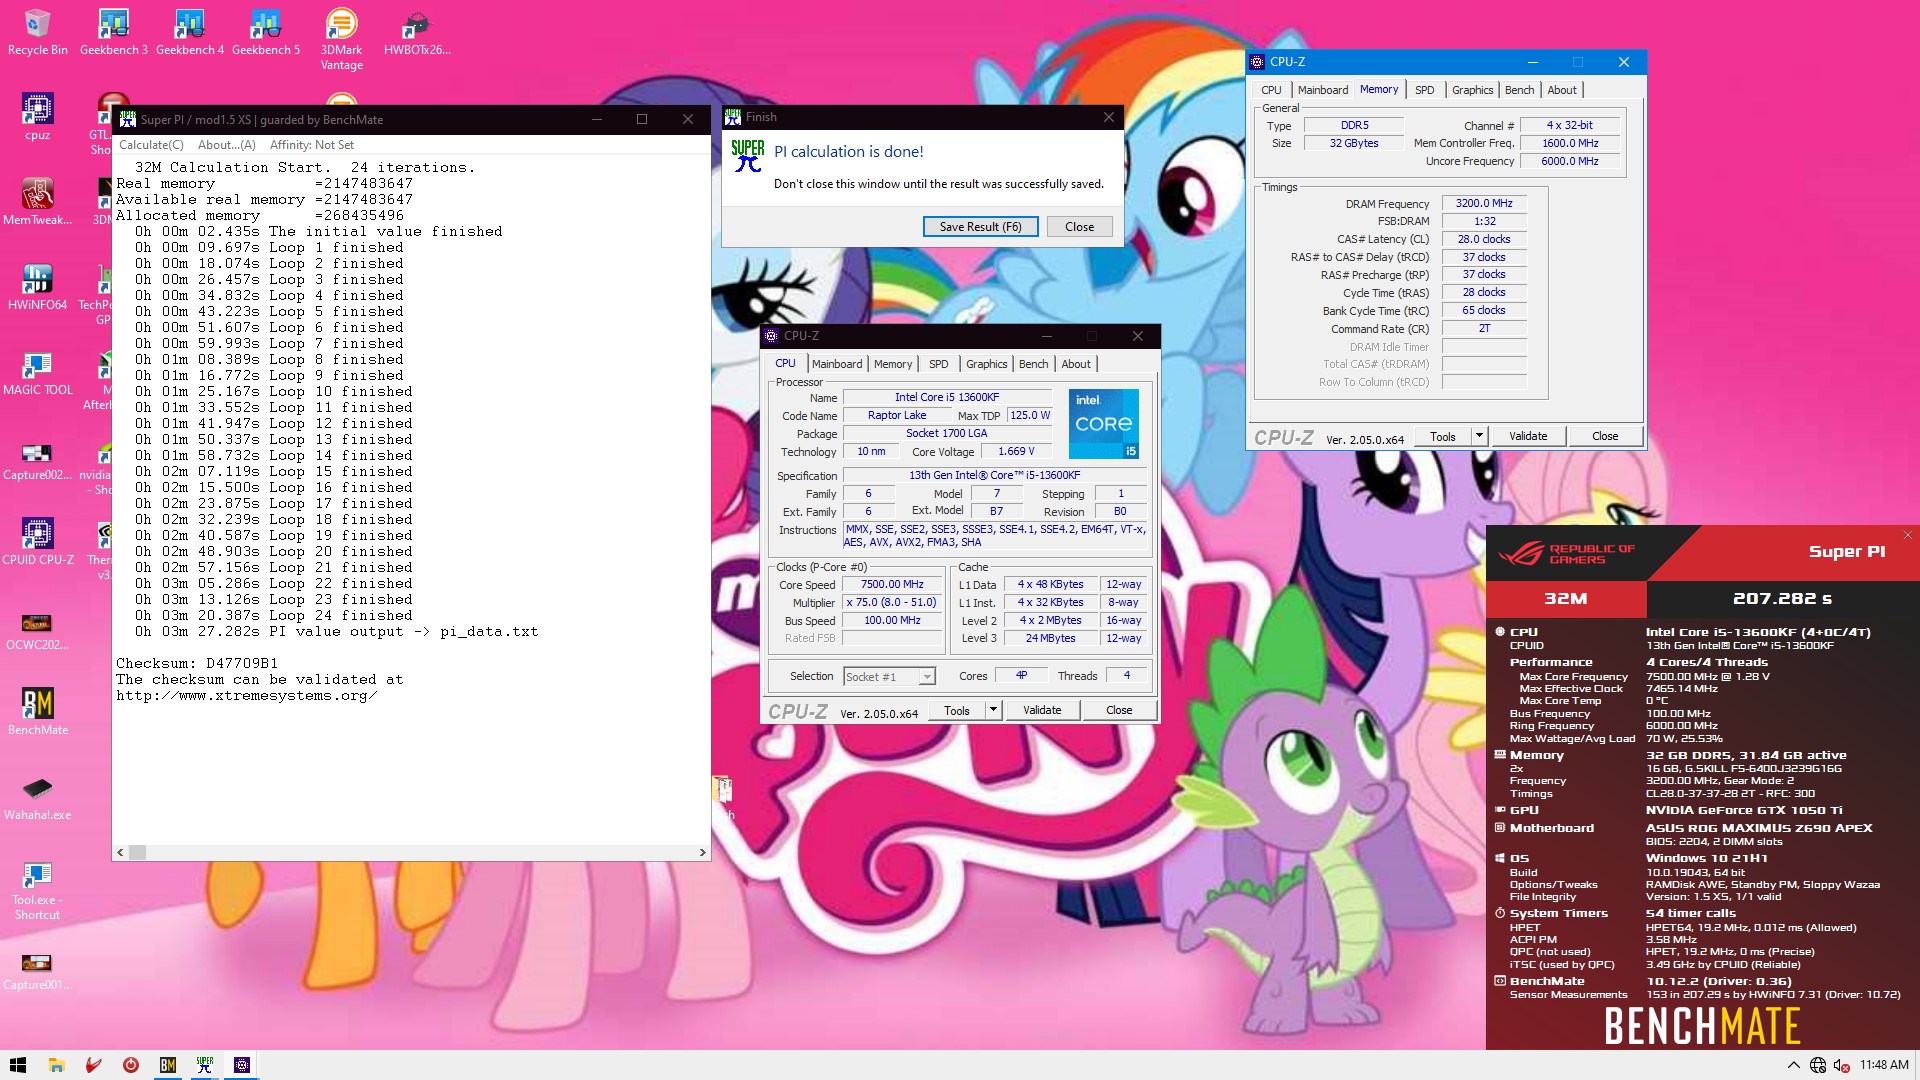The height and width of the screenshot is (1080, 1920).
Task: Open File Explorer from the taskbar
Action: coord(56,1065)
